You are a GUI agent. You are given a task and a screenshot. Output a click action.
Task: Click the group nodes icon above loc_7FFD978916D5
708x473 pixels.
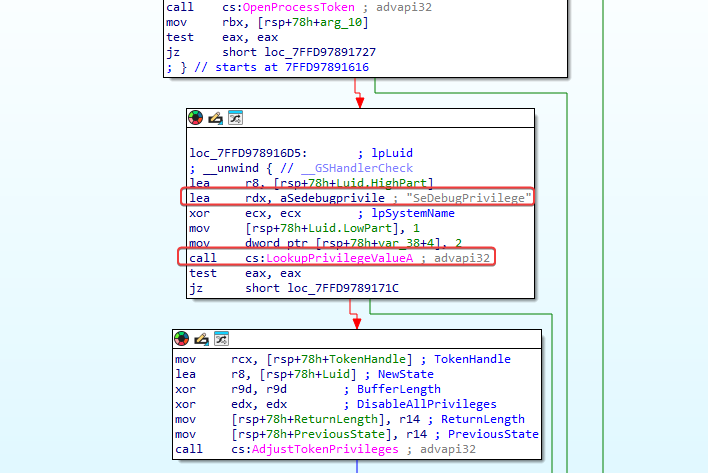(235, 118)
